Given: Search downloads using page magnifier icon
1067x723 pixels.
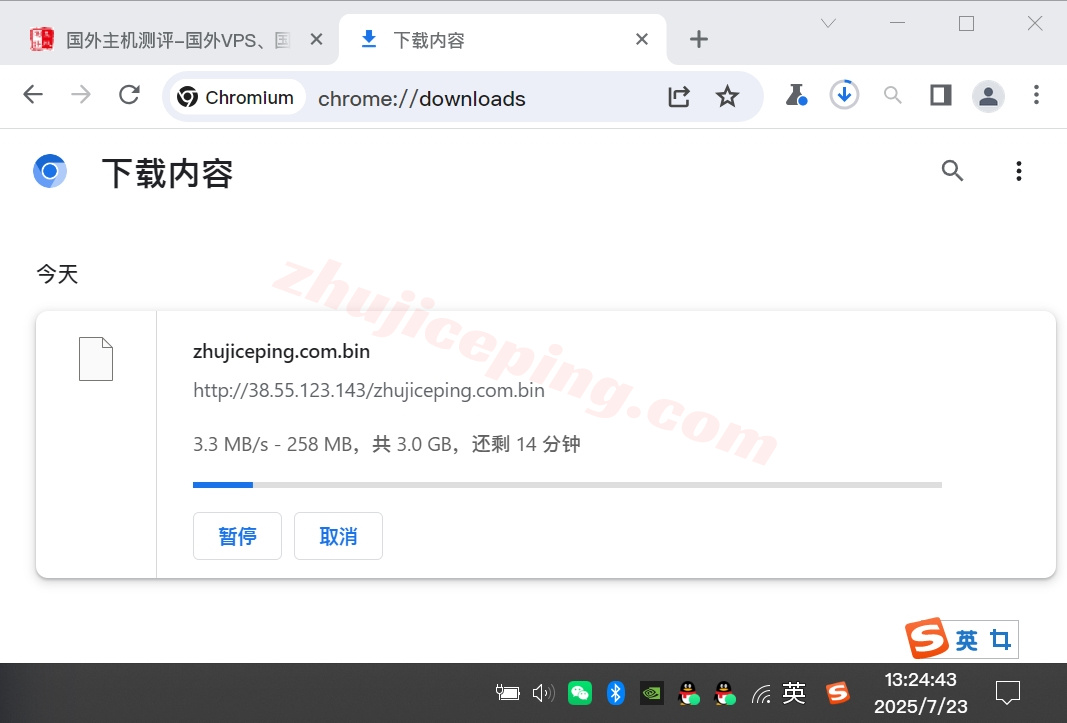Looking at the screenshot, I should [952, 170].
